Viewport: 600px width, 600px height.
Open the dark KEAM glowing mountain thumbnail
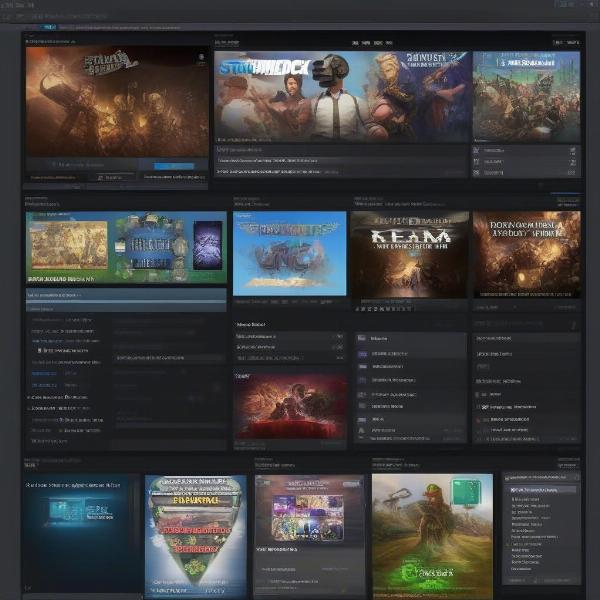[x=409, y=254]
